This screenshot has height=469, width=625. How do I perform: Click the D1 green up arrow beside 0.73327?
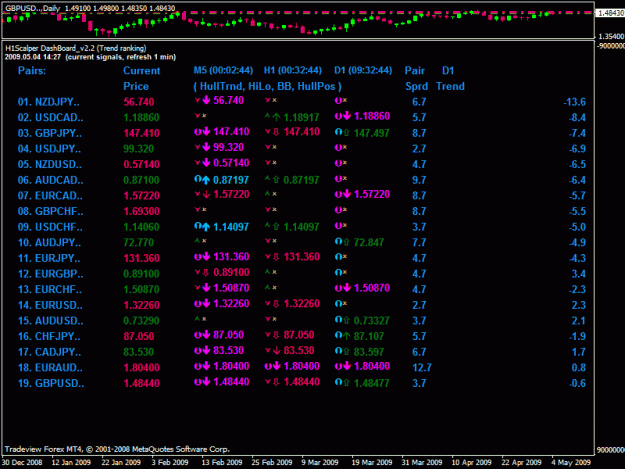pos(346,320)
